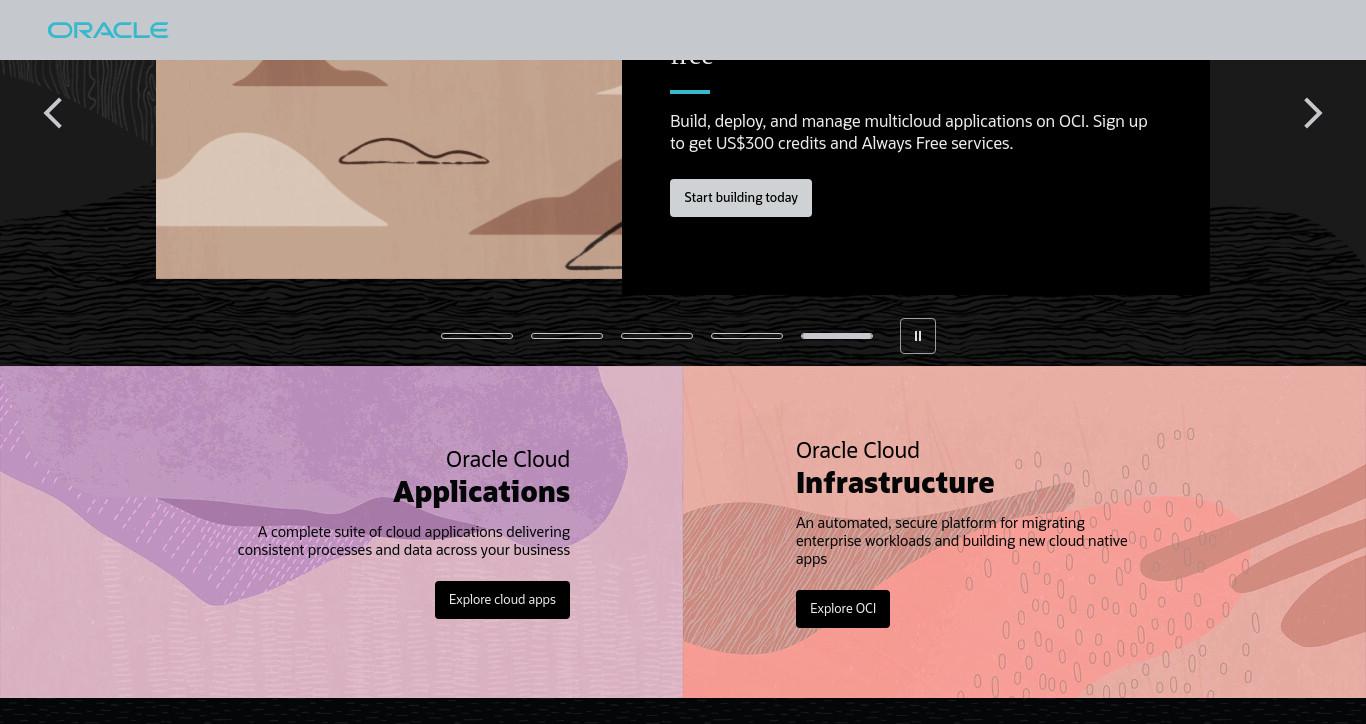
Task: Go to the previous carousel slide arrow
Action: pyautogui.click(x=53, y=113)
